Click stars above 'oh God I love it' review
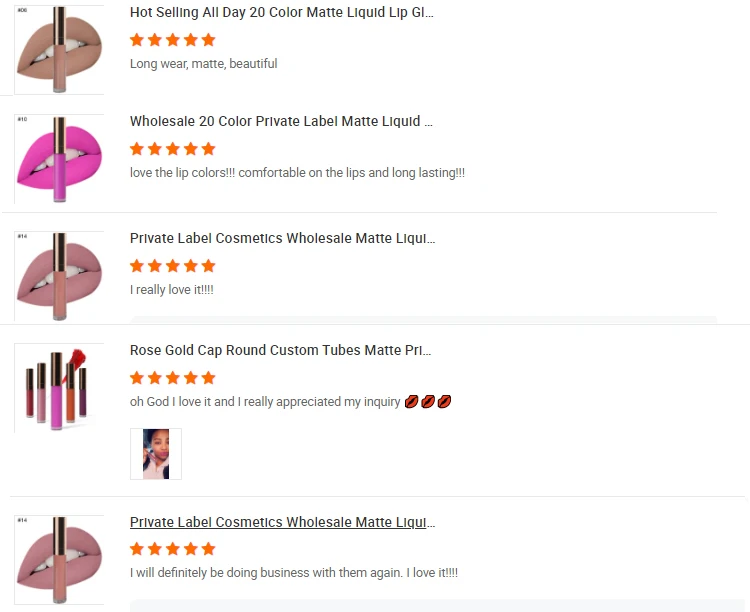Image resolution: width=750 pixels, height=612 pixels. (x=173, y=378)
